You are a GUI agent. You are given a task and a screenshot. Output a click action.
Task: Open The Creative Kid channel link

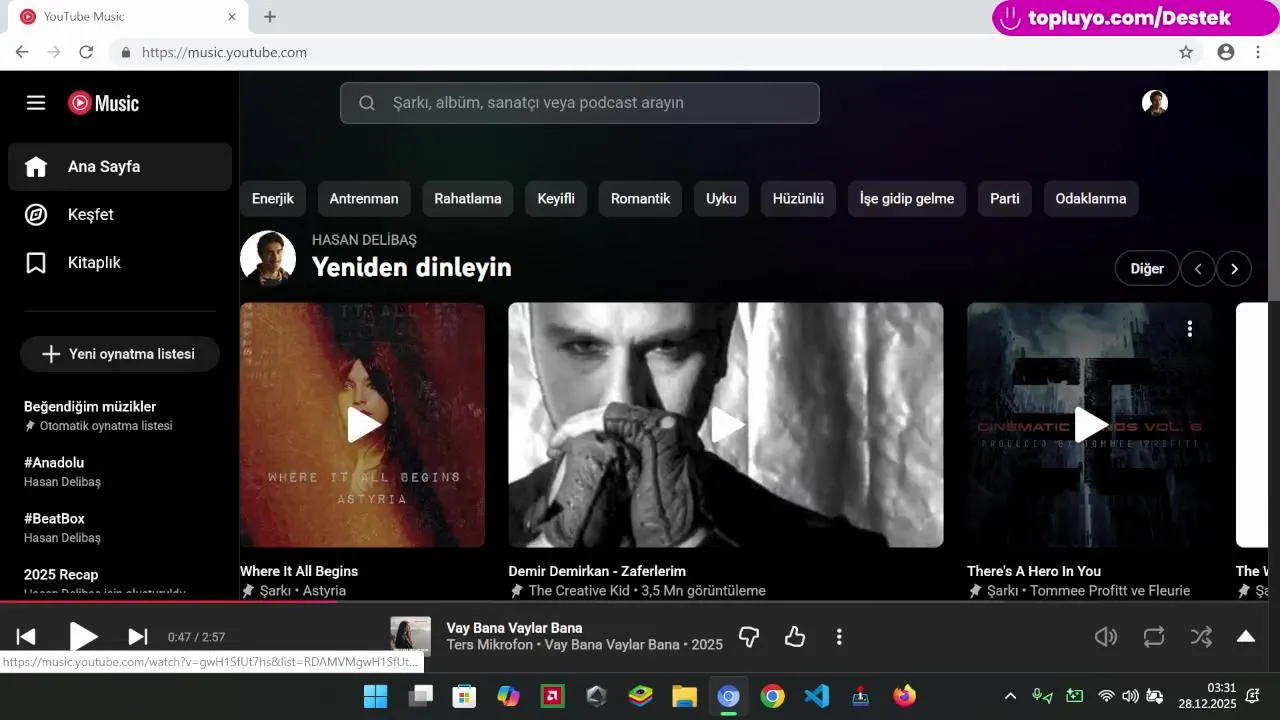pyautogui.click(x=579, y=591)
